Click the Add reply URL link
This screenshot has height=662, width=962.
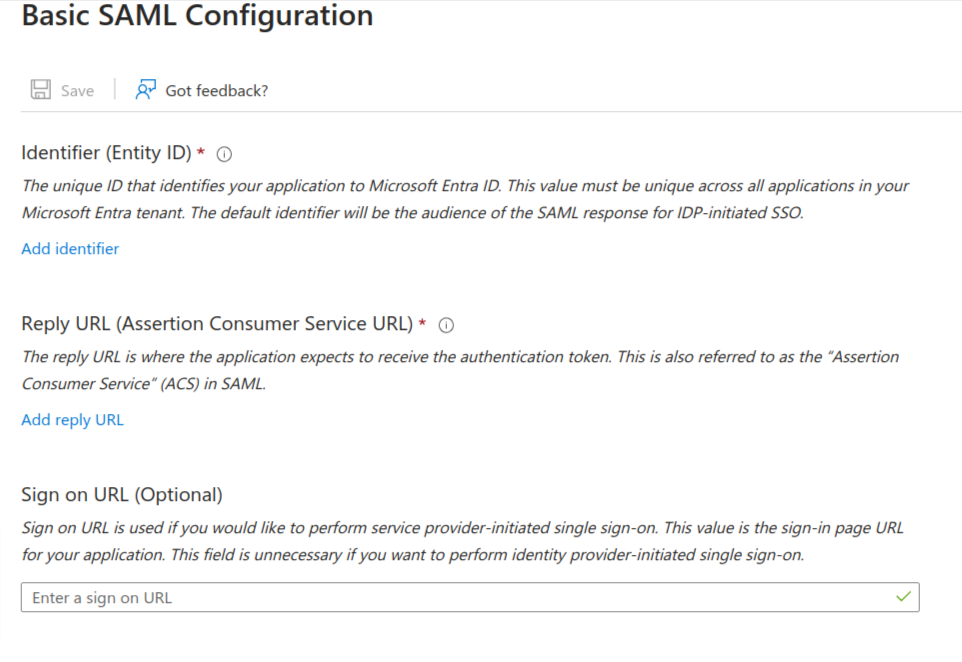click(x=73, y=420)
